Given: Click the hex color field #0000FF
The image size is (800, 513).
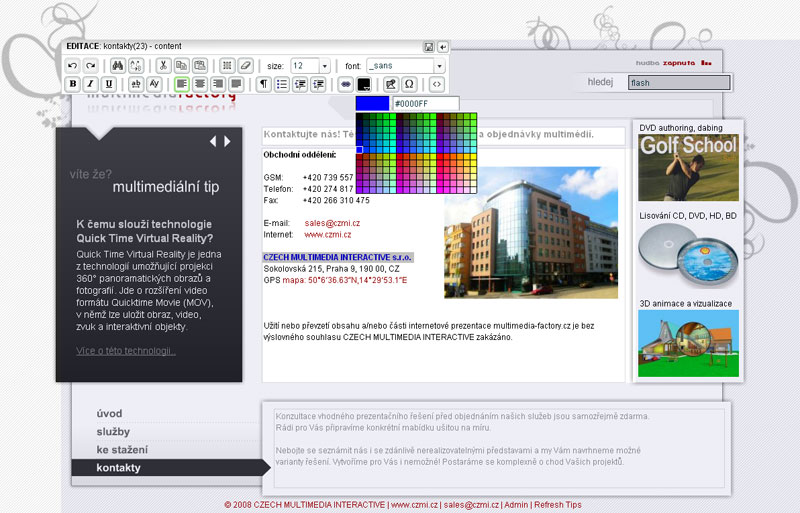Looking at the screenshot, I should pos(426,104).
